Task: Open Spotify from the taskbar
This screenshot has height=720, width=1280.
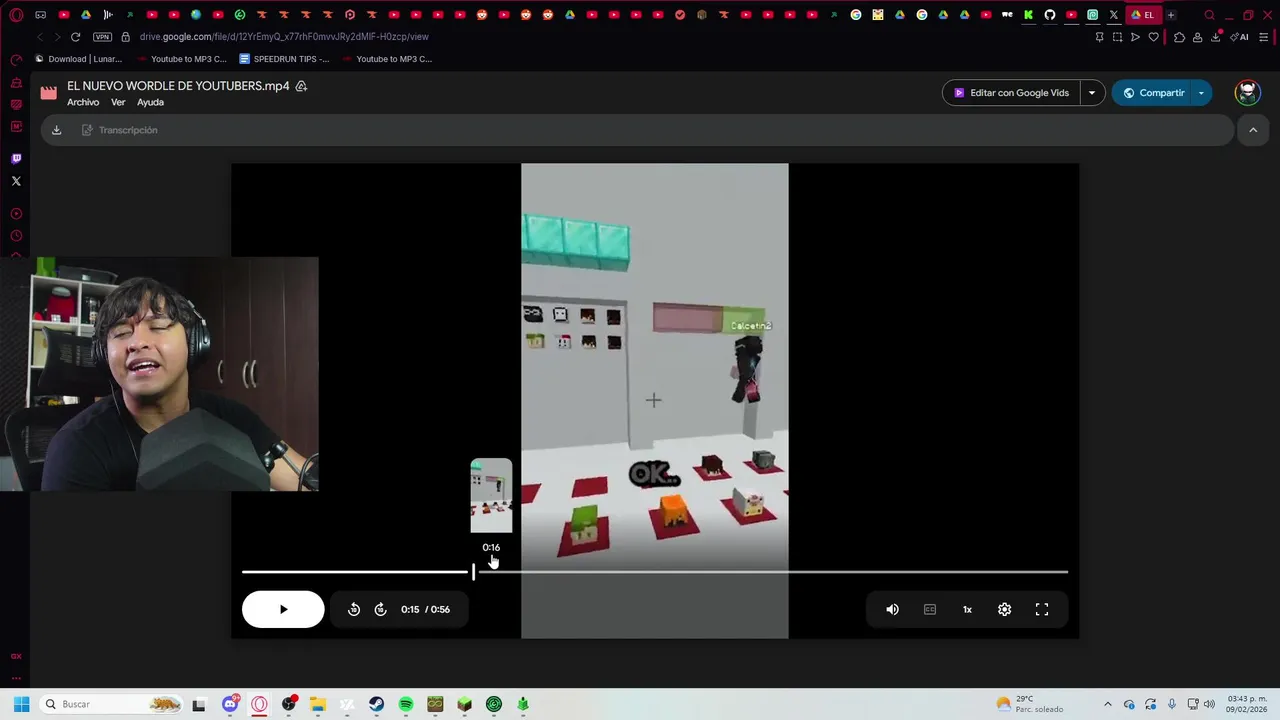Action: point(405,704)
